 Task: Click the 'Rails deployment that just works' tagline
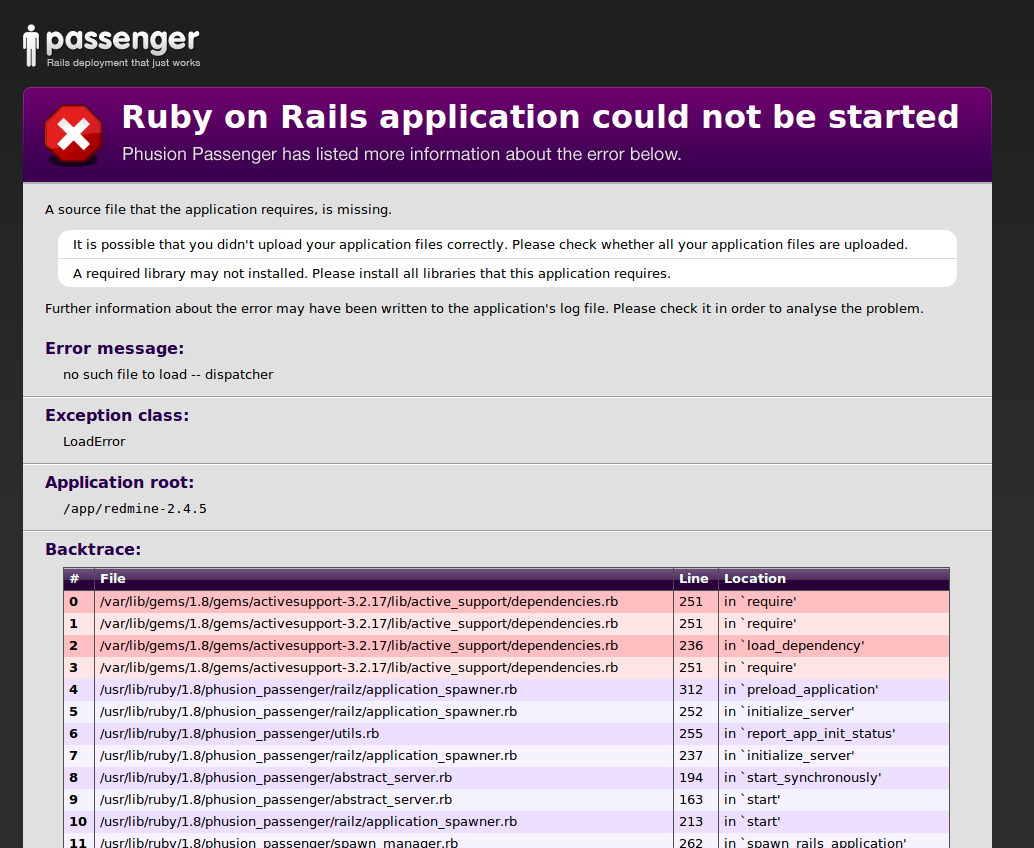coord(123,63)
